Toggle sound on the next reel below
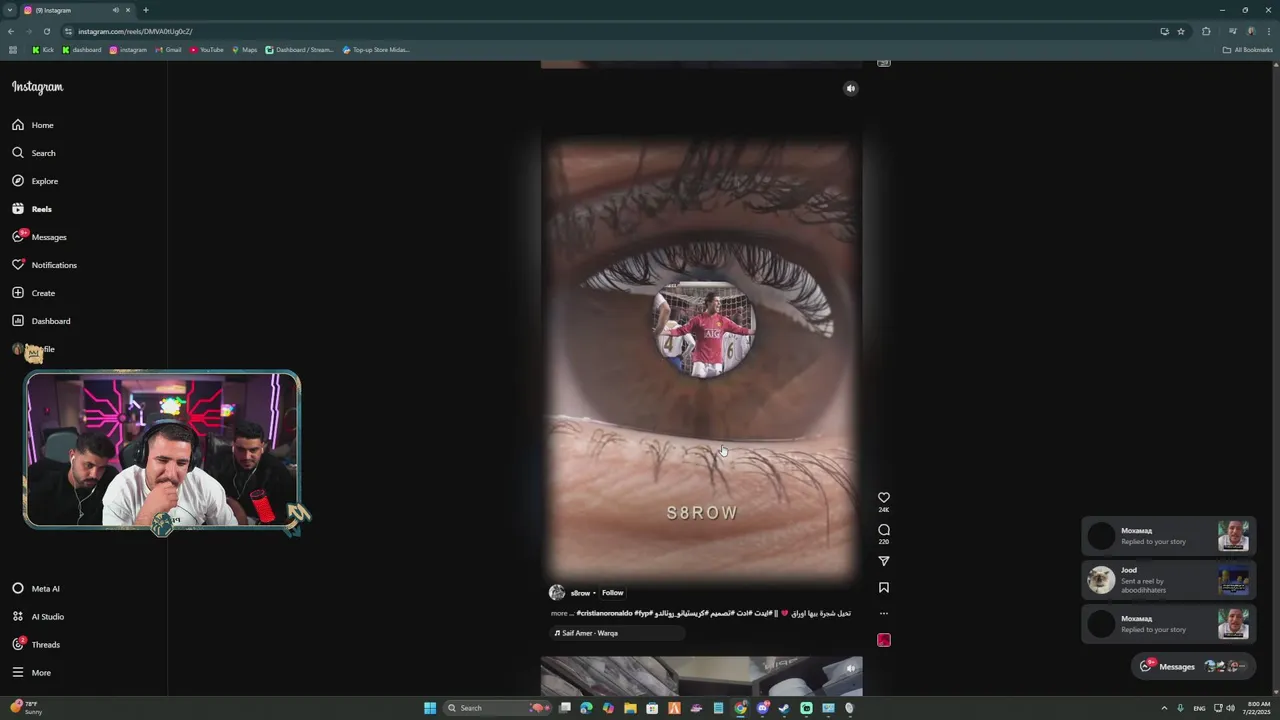 pos(851,668)
